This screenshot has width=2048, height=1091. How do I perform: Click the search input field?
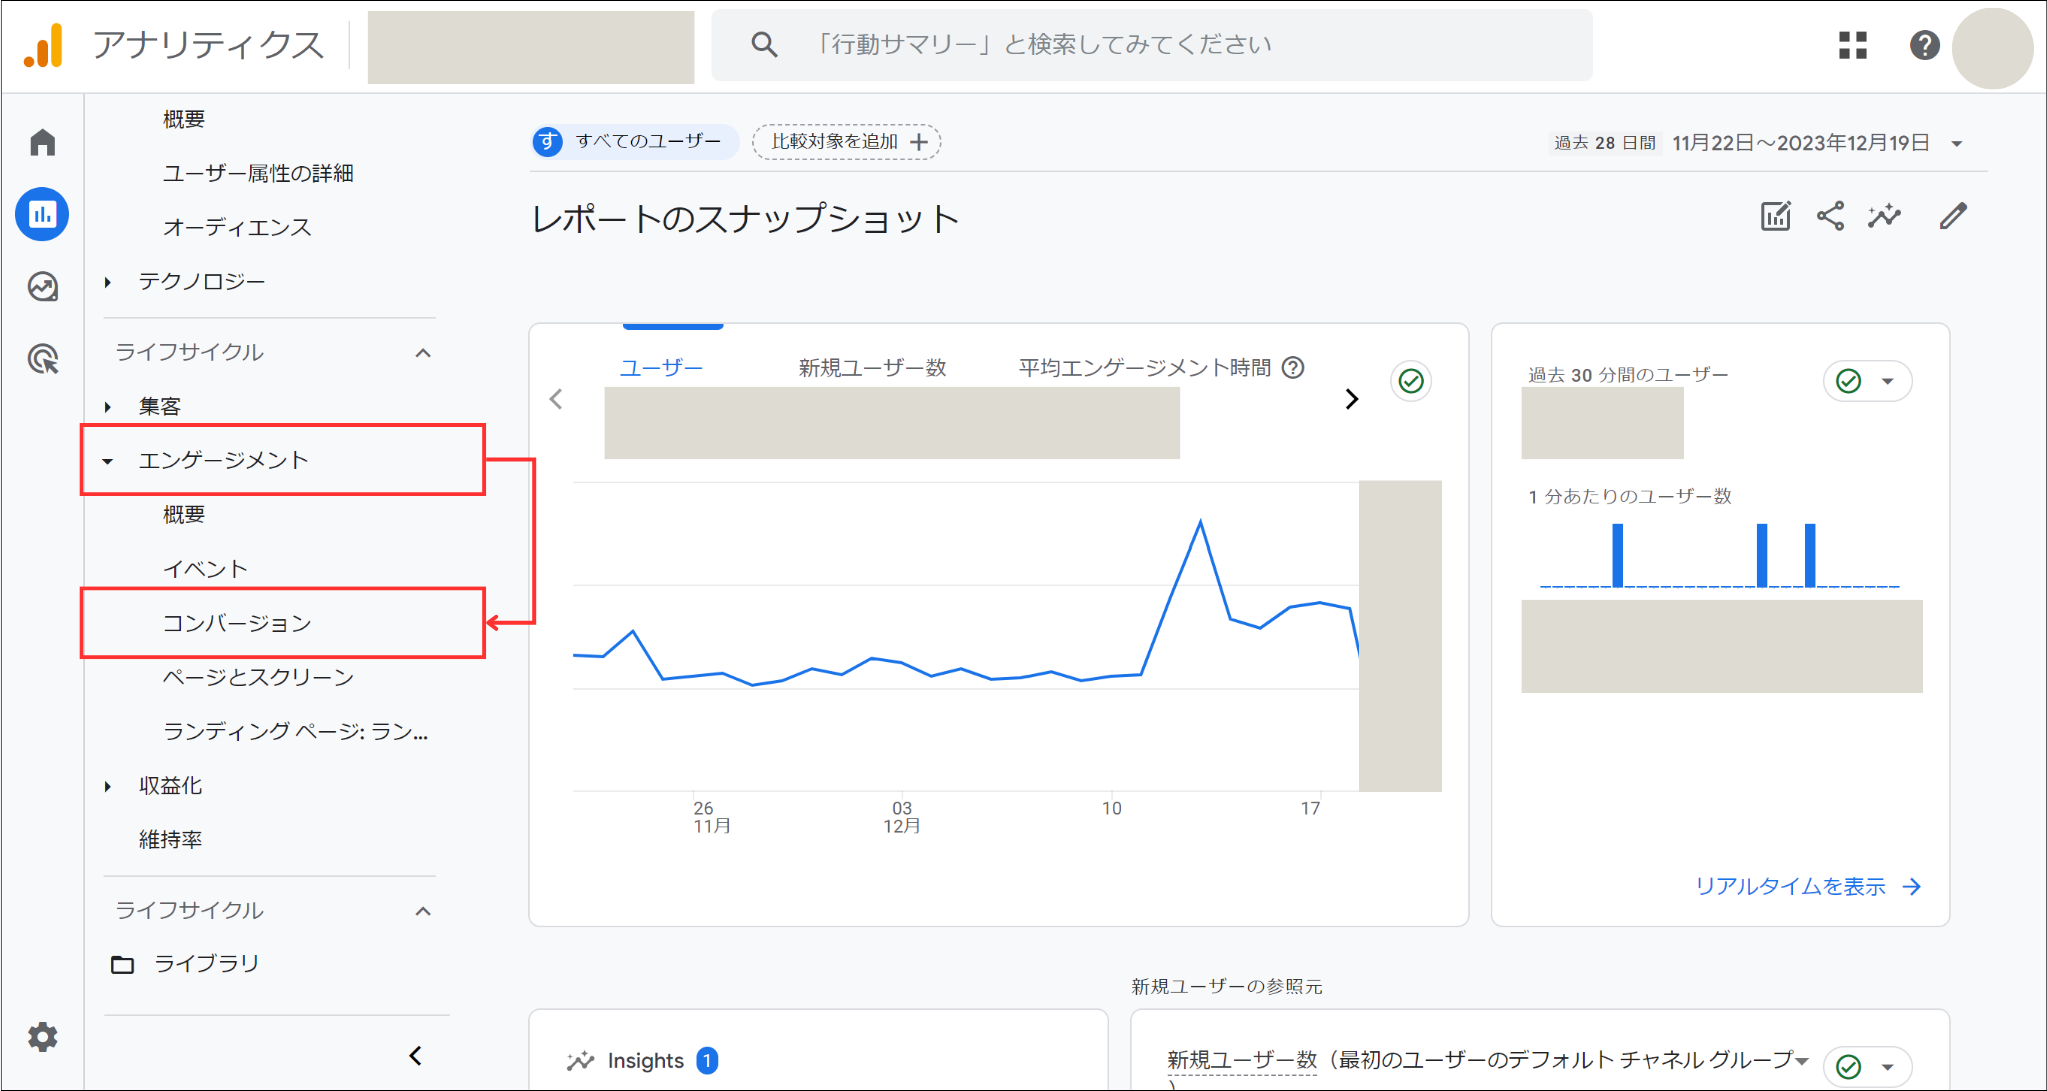point(1152,45)
